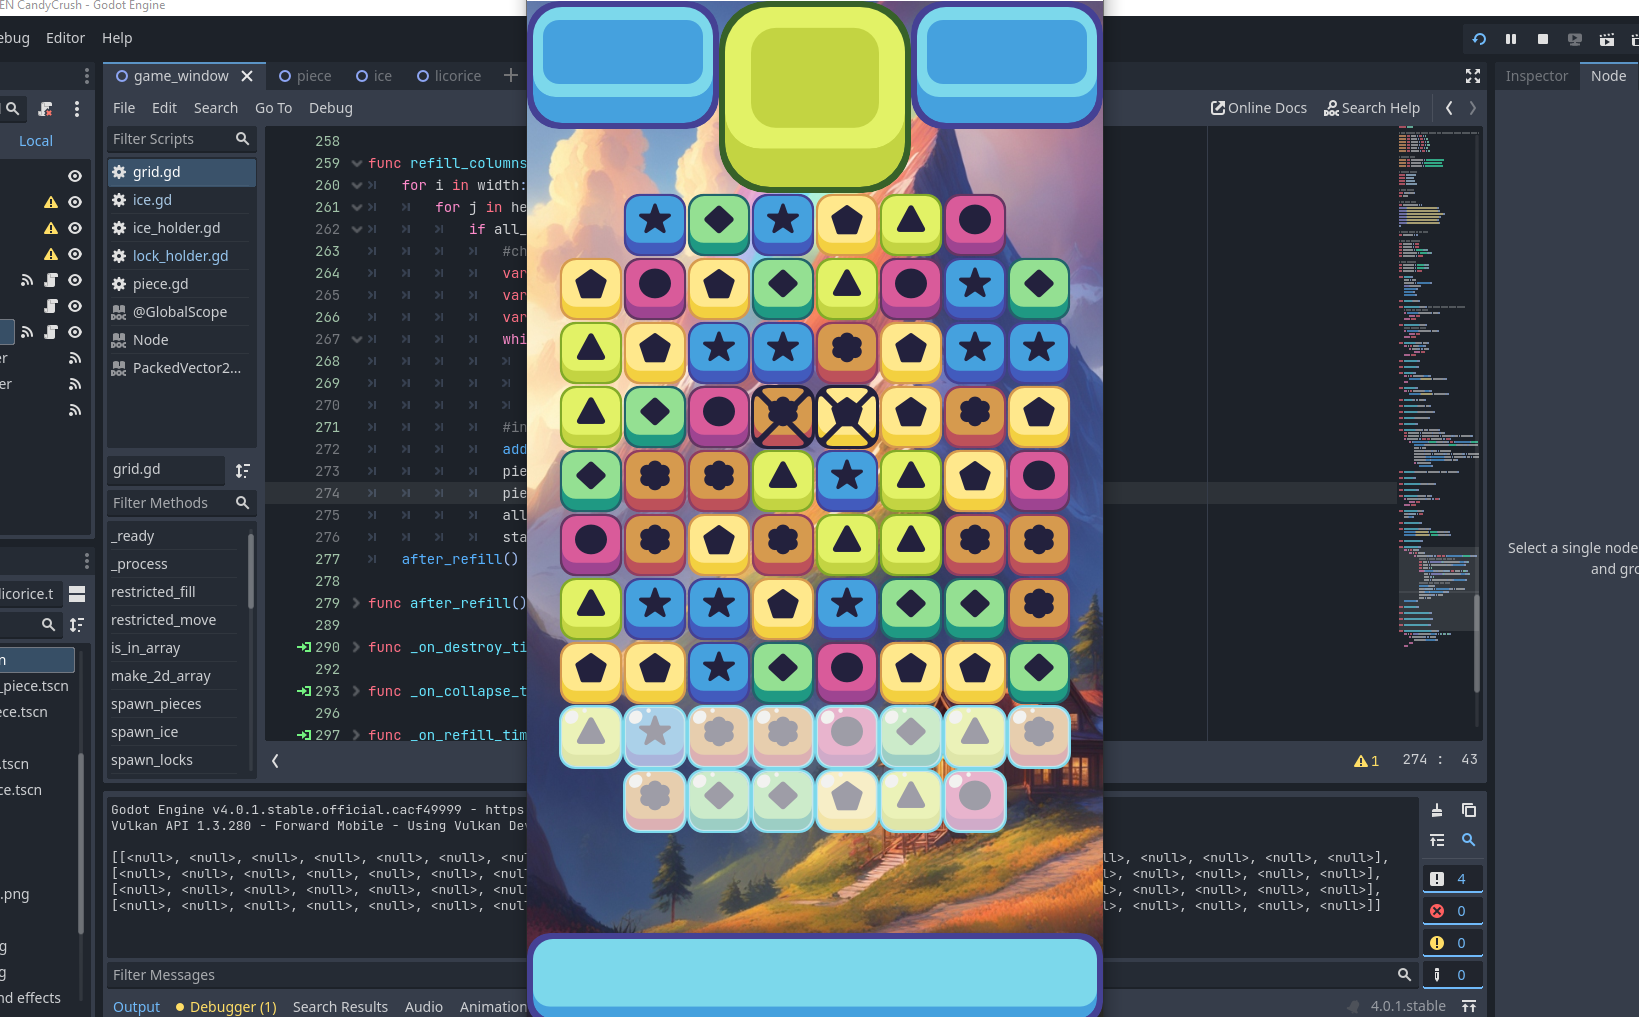This screenshot has height=1017, width=1639.
Task: Go to previous script in history
Action: click(1449, 108)
